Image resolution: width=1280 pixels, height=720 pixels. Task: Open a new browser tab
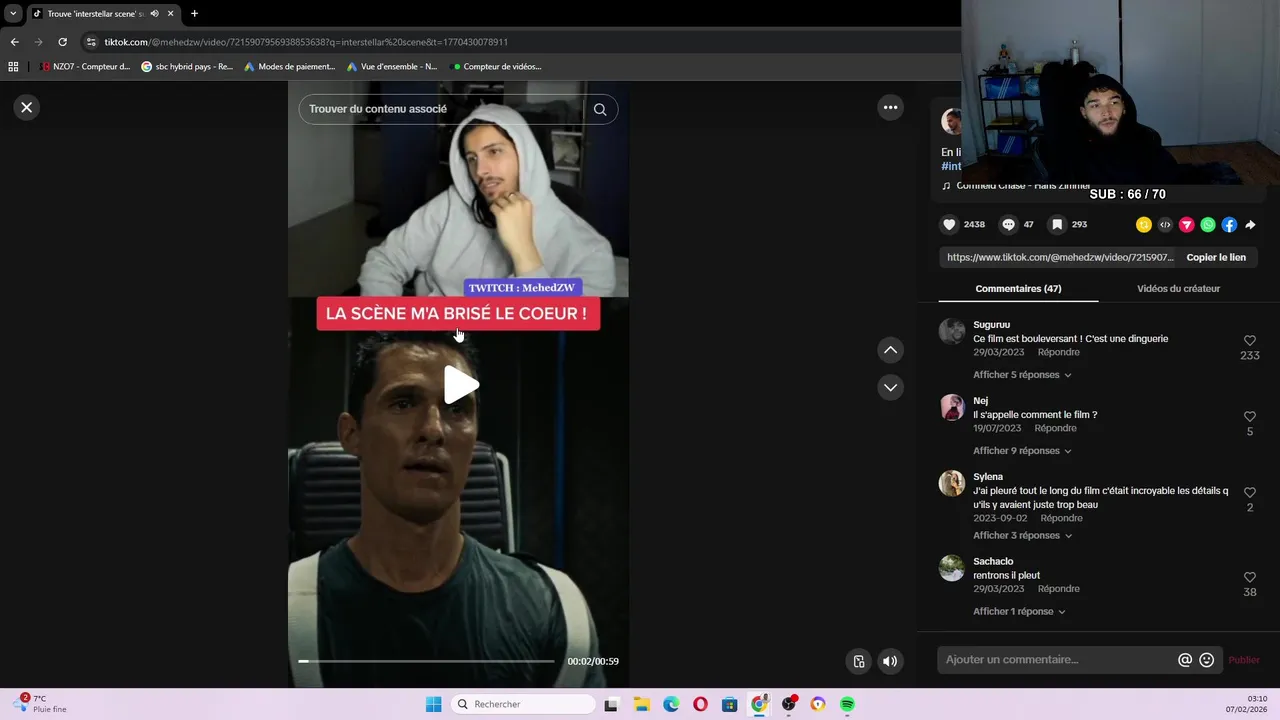pyautogui.click(x=194, y=14)
